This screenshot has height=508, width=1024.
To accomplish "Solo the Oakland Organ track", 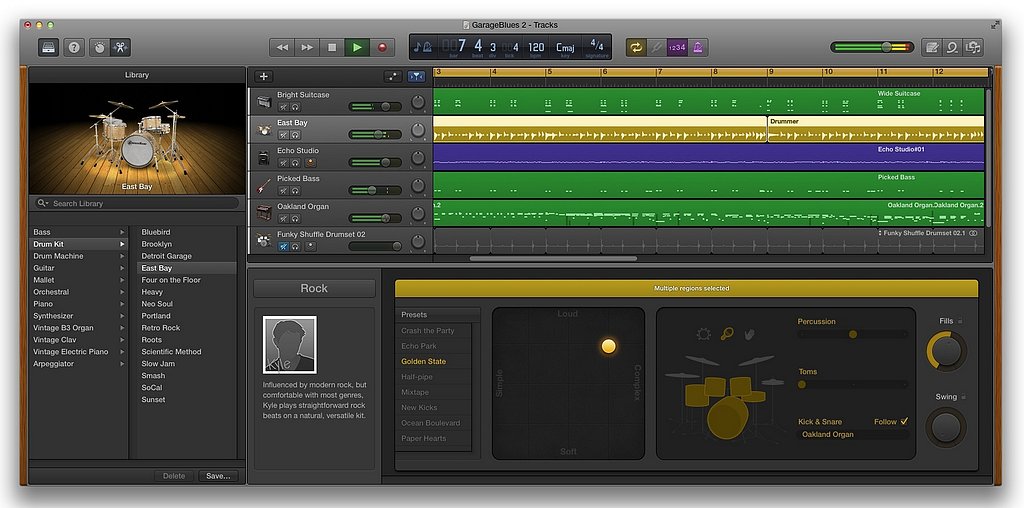I will point(295,219).
